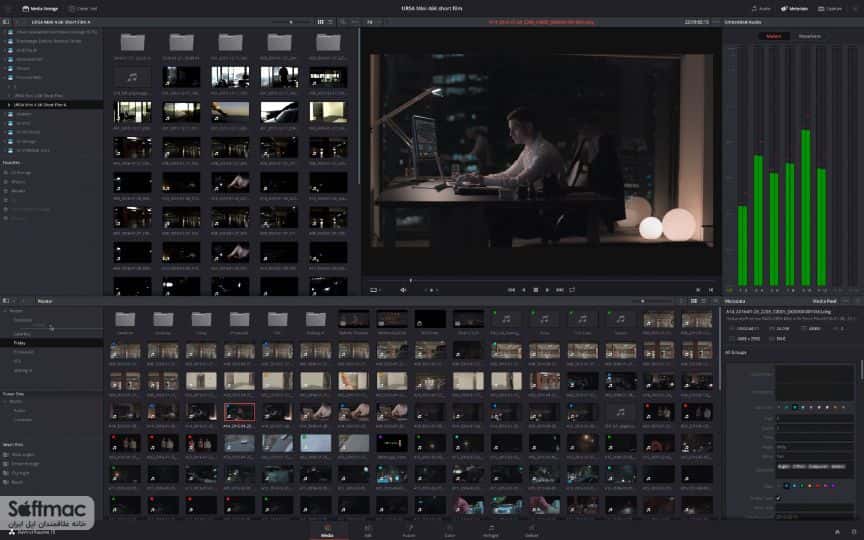Image resolution: width=864 pixels, height=540 pixels.
Task: Switch to the Fairlight page tab
Action: pyautogui.click(x=490, y=531)
